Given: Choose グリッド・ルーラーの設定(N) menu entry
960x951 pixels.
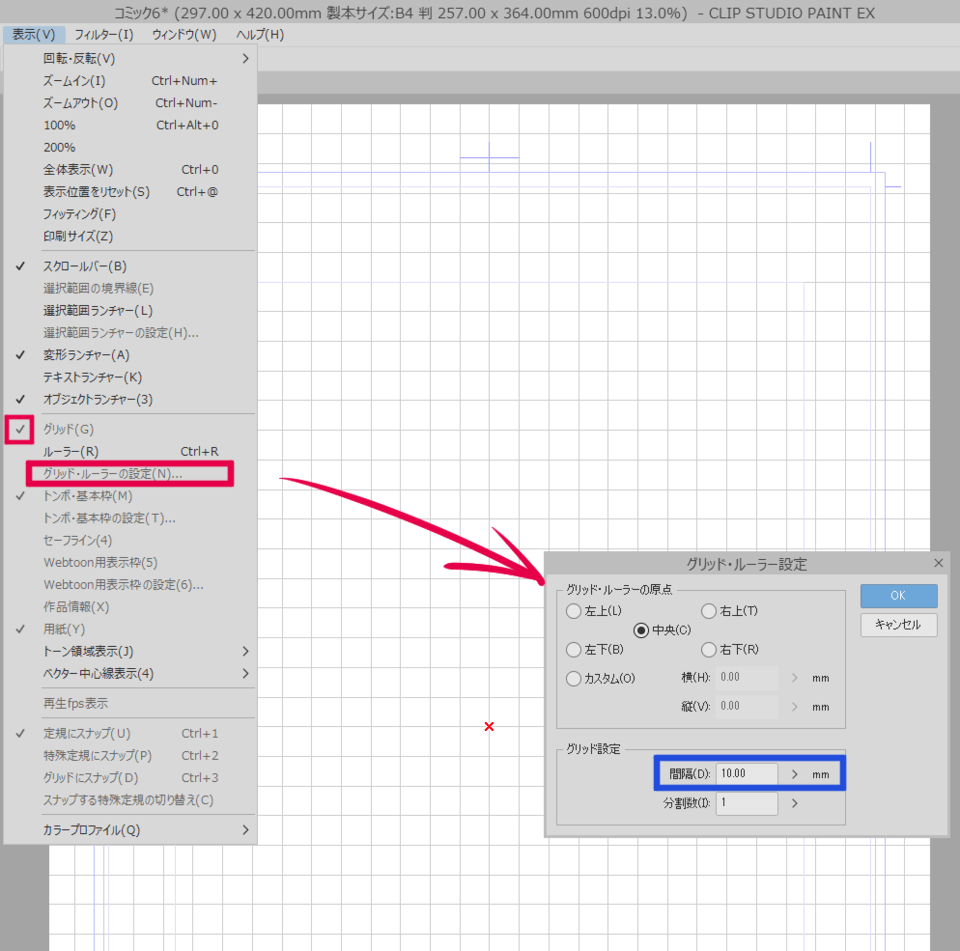Looking at the screenshot, I should (113, 474).
